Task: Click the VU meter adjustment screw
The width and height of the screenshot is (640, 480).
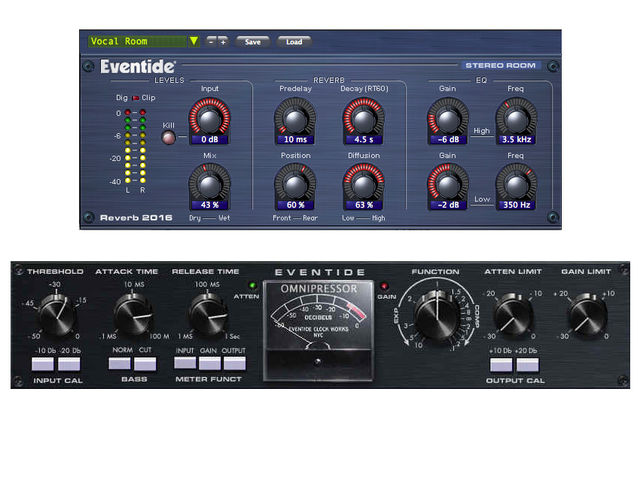Action: point(318,362)
